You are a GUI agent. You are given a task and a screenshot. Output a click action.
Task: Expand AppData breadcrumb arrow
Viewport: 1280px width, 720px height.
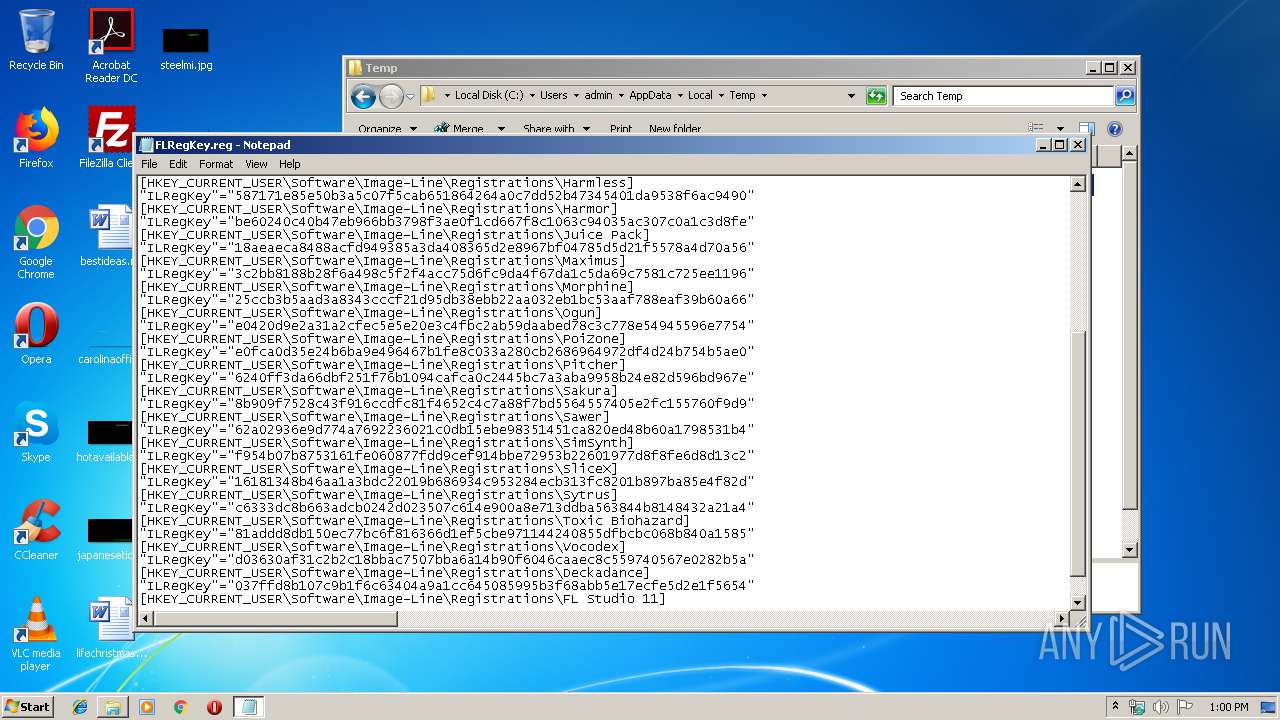679,96
